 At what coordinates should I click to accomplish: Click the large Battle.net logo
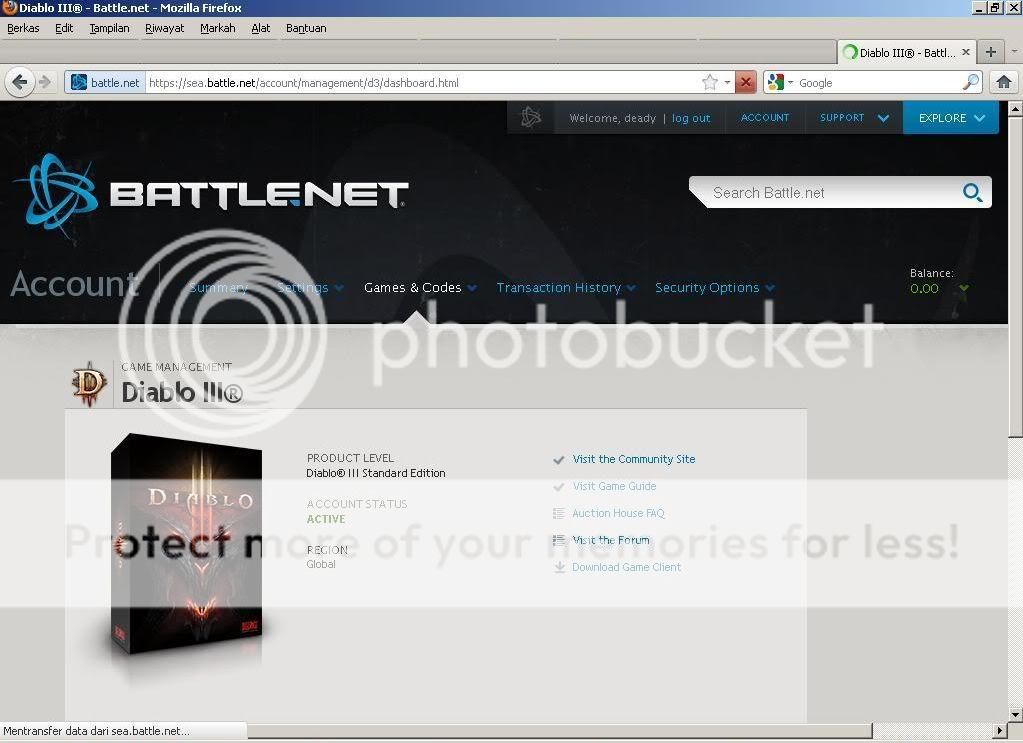pyautogui.click(x=210, y=194)
